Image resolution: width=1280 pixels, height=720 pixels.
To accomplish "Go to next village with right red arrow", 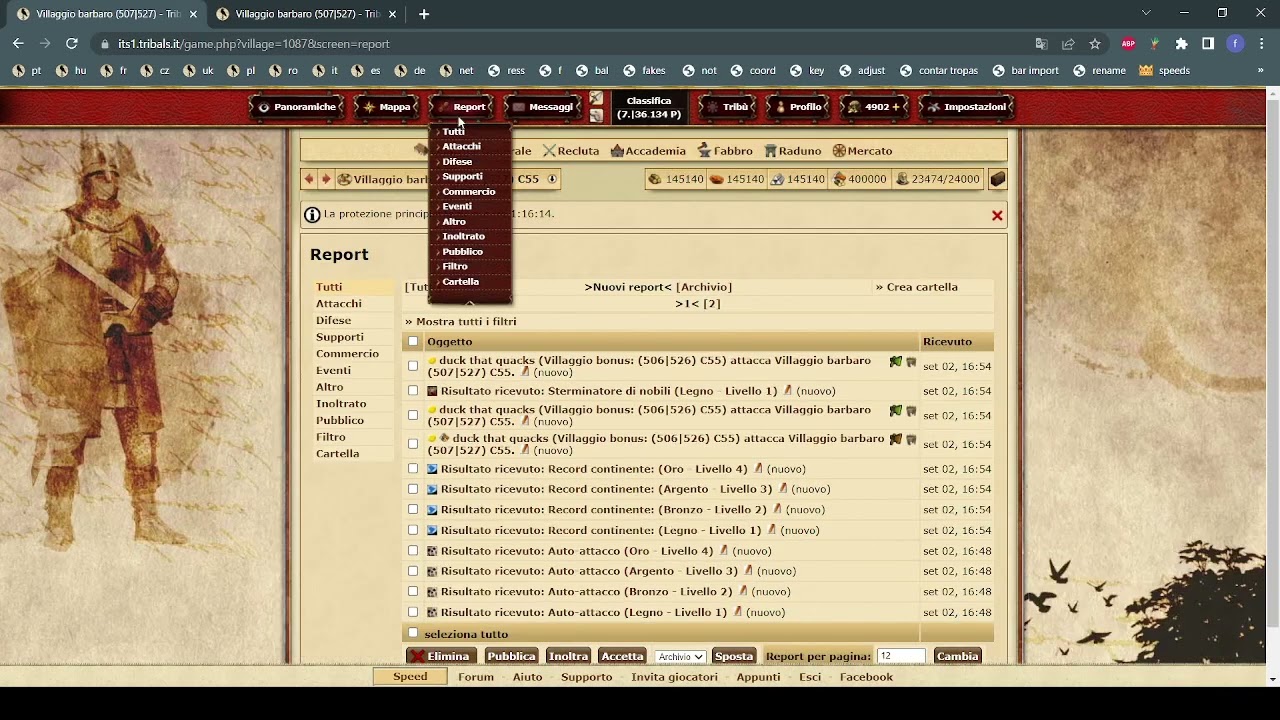I will [326, 179].
